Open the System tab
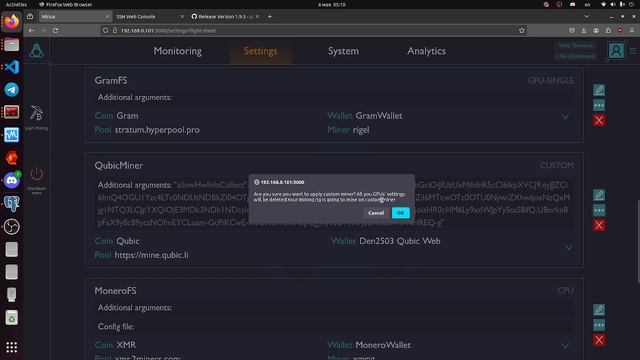 tap(343, 51)
